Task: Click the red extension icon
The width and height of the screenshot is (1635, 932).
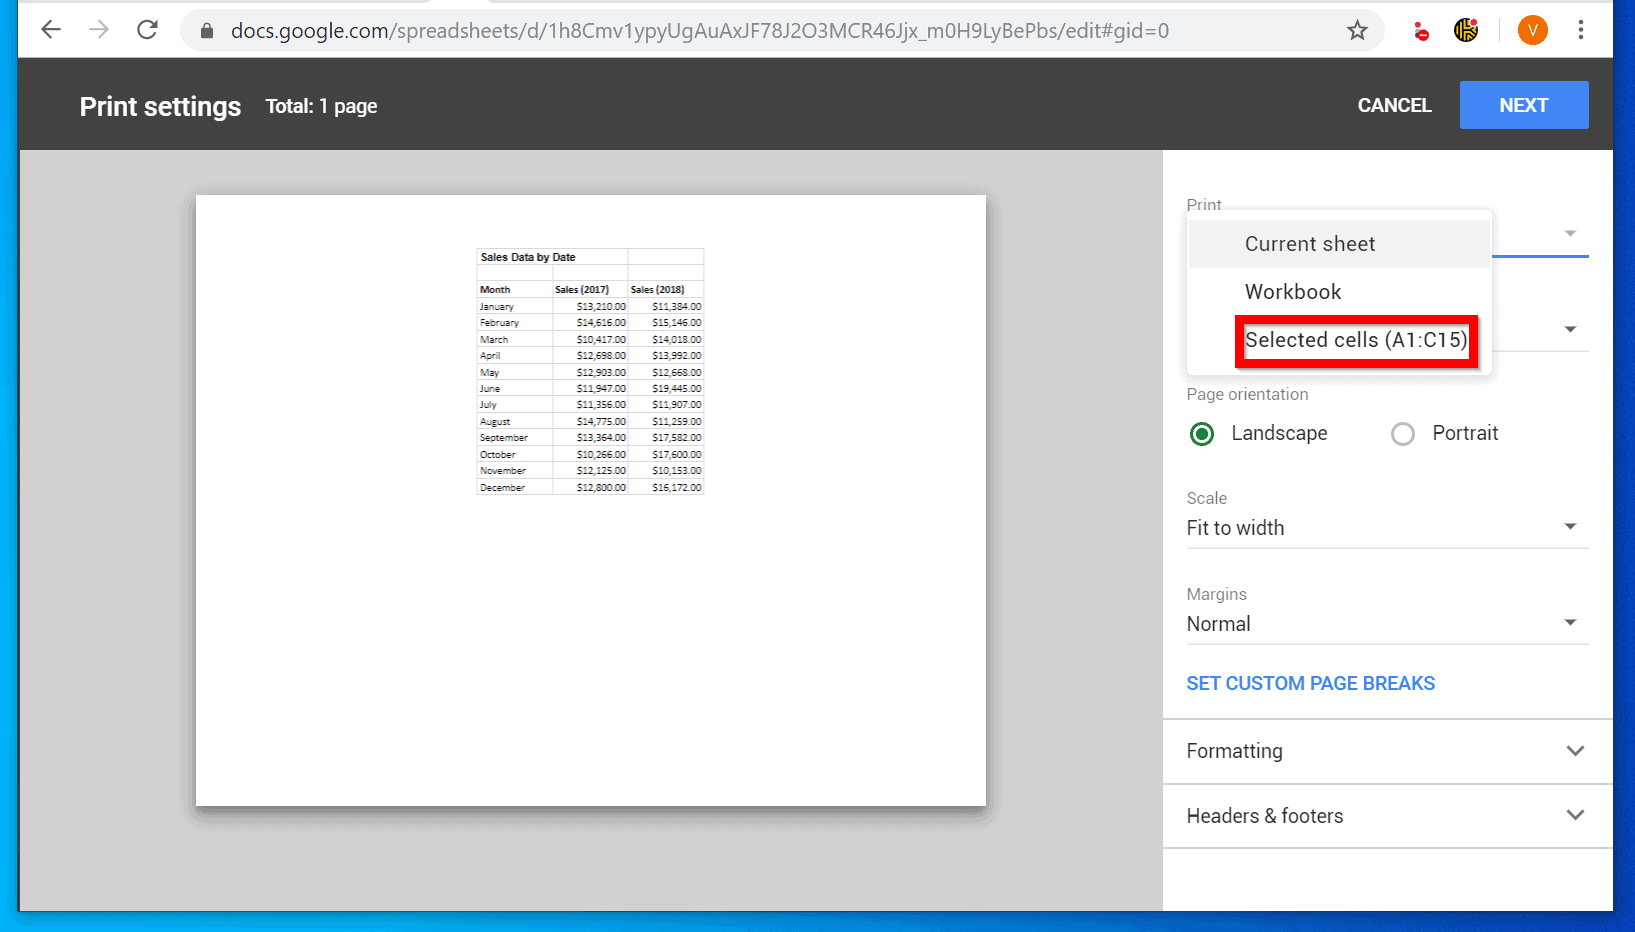Action: point(1421,32)
